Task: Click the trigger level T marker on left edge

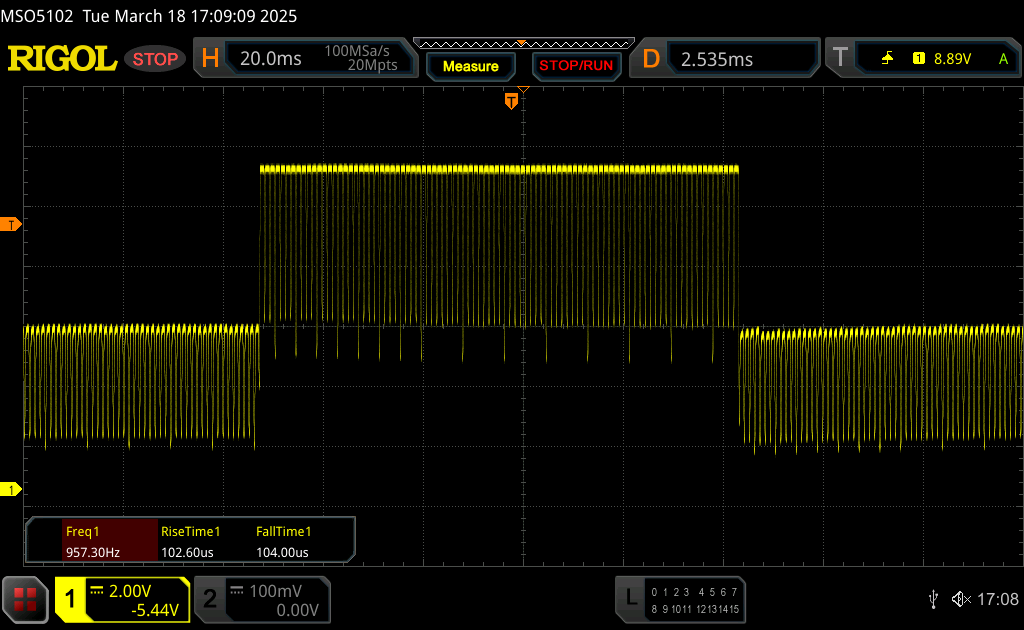Action: click(x=10, y=225)
